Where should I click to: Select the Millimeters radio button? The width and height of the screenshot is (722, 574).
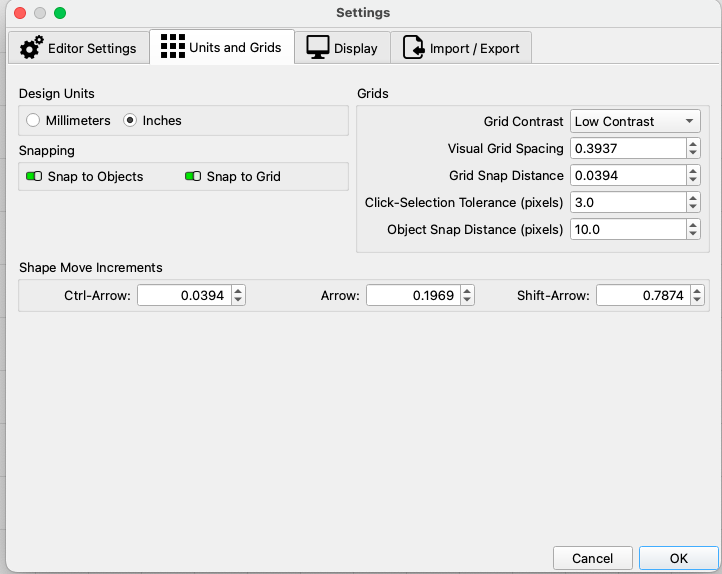click(34, 121)
